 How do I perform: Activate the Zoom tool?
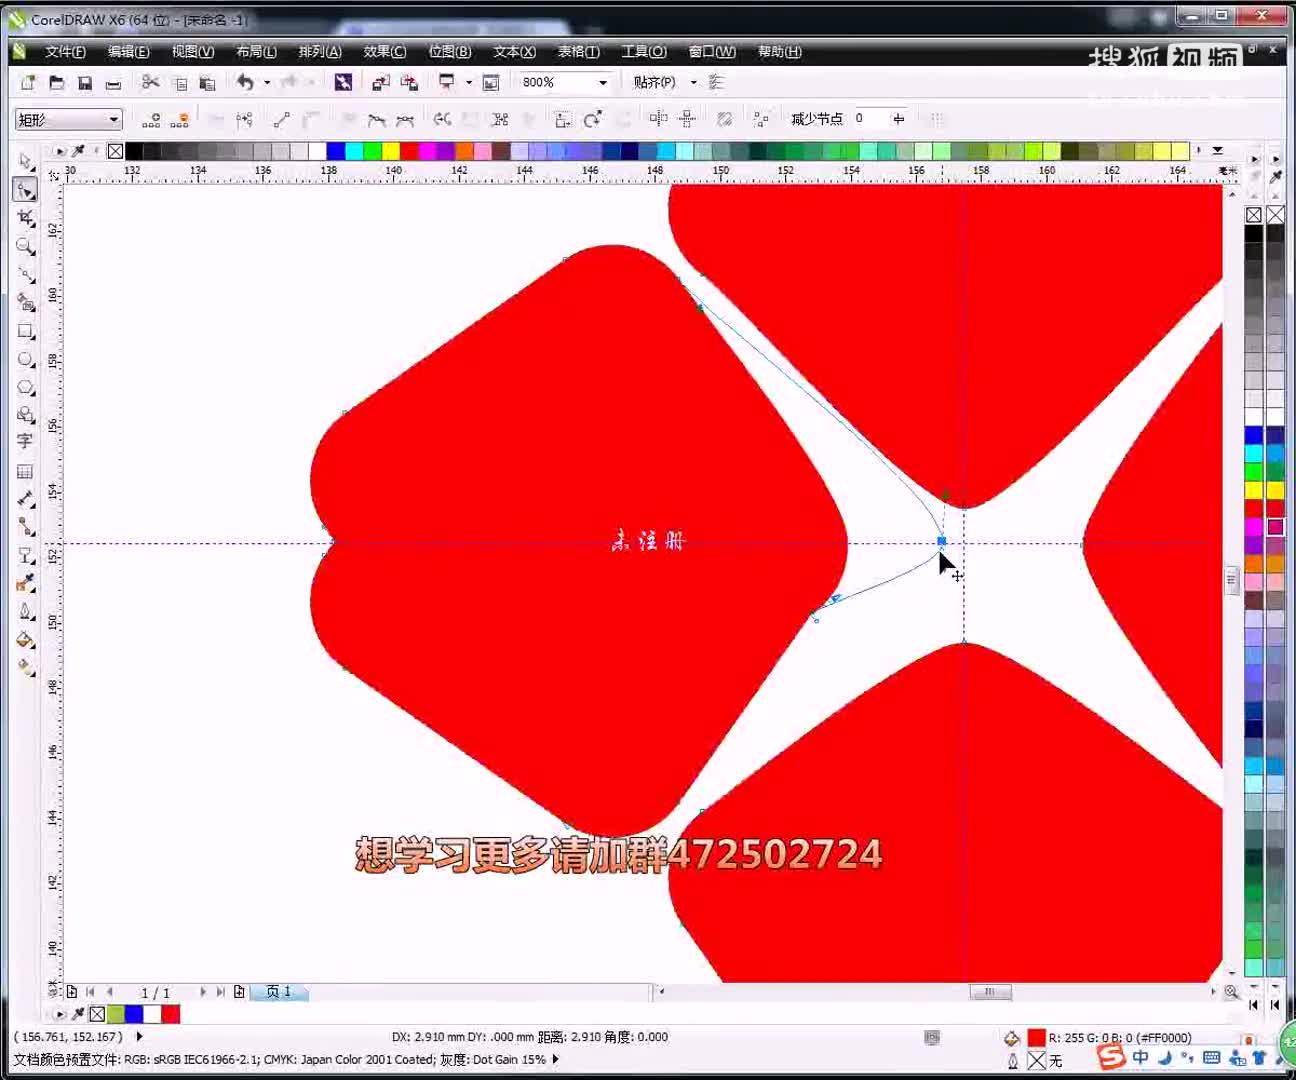(26, 247)
